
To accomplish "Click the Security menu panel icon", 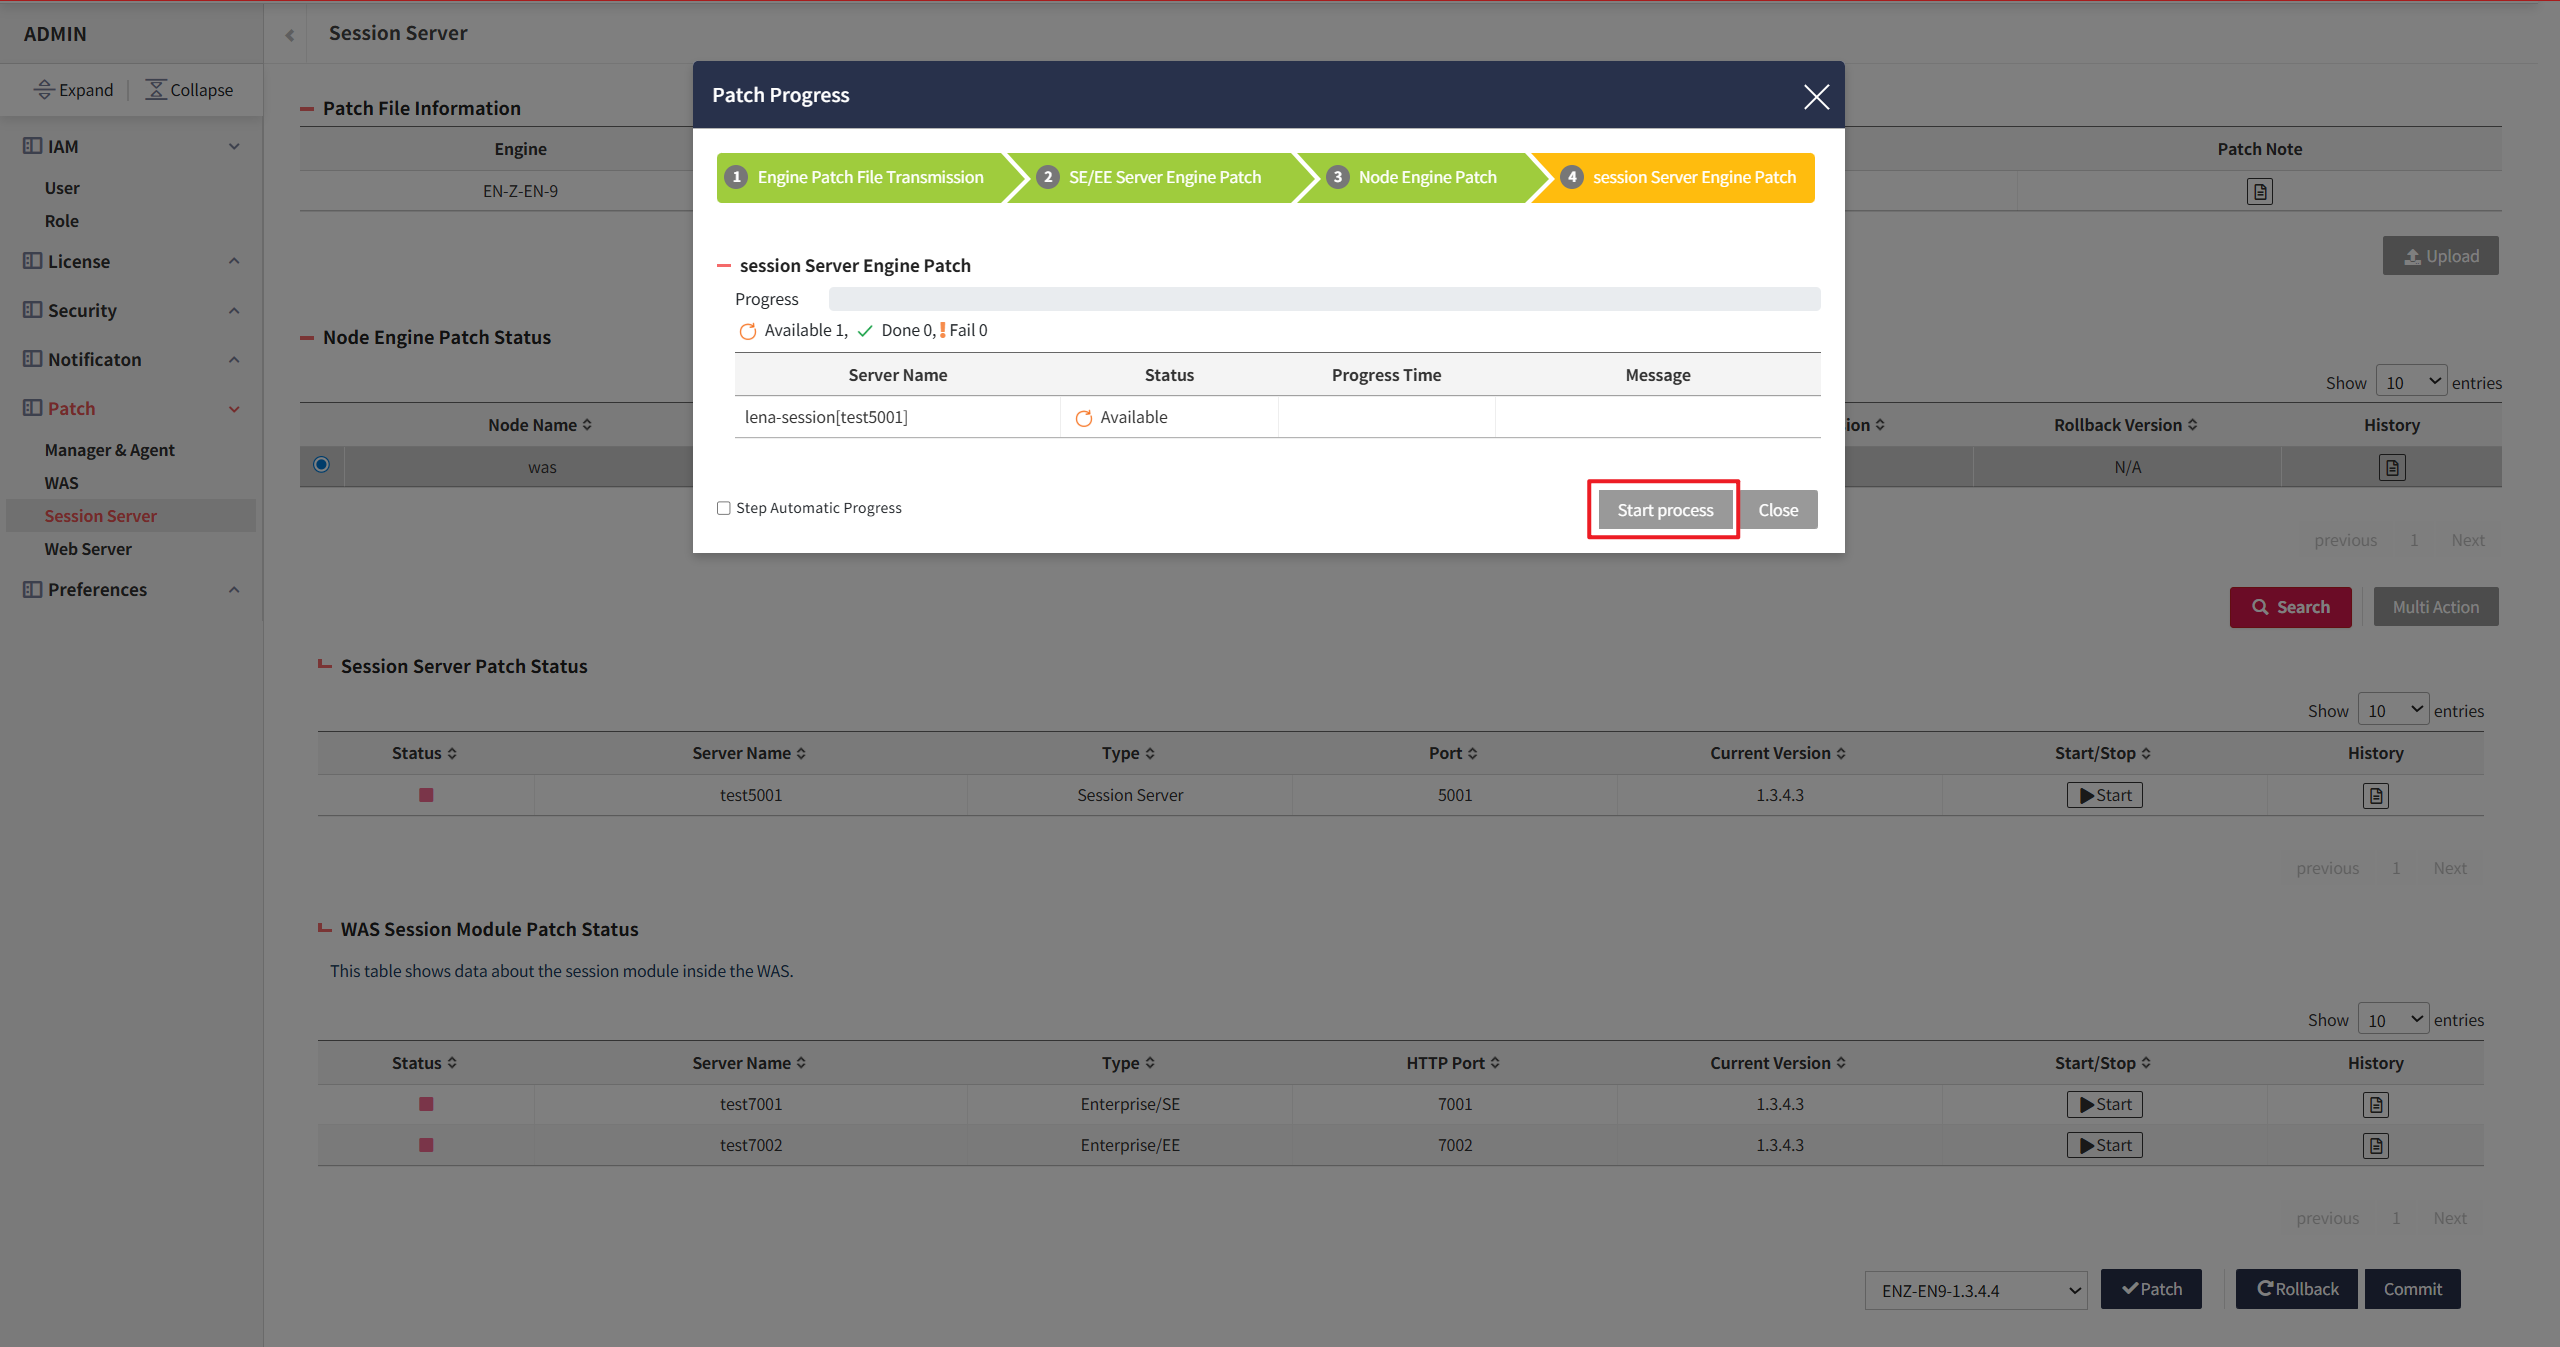I will [33, 310].
